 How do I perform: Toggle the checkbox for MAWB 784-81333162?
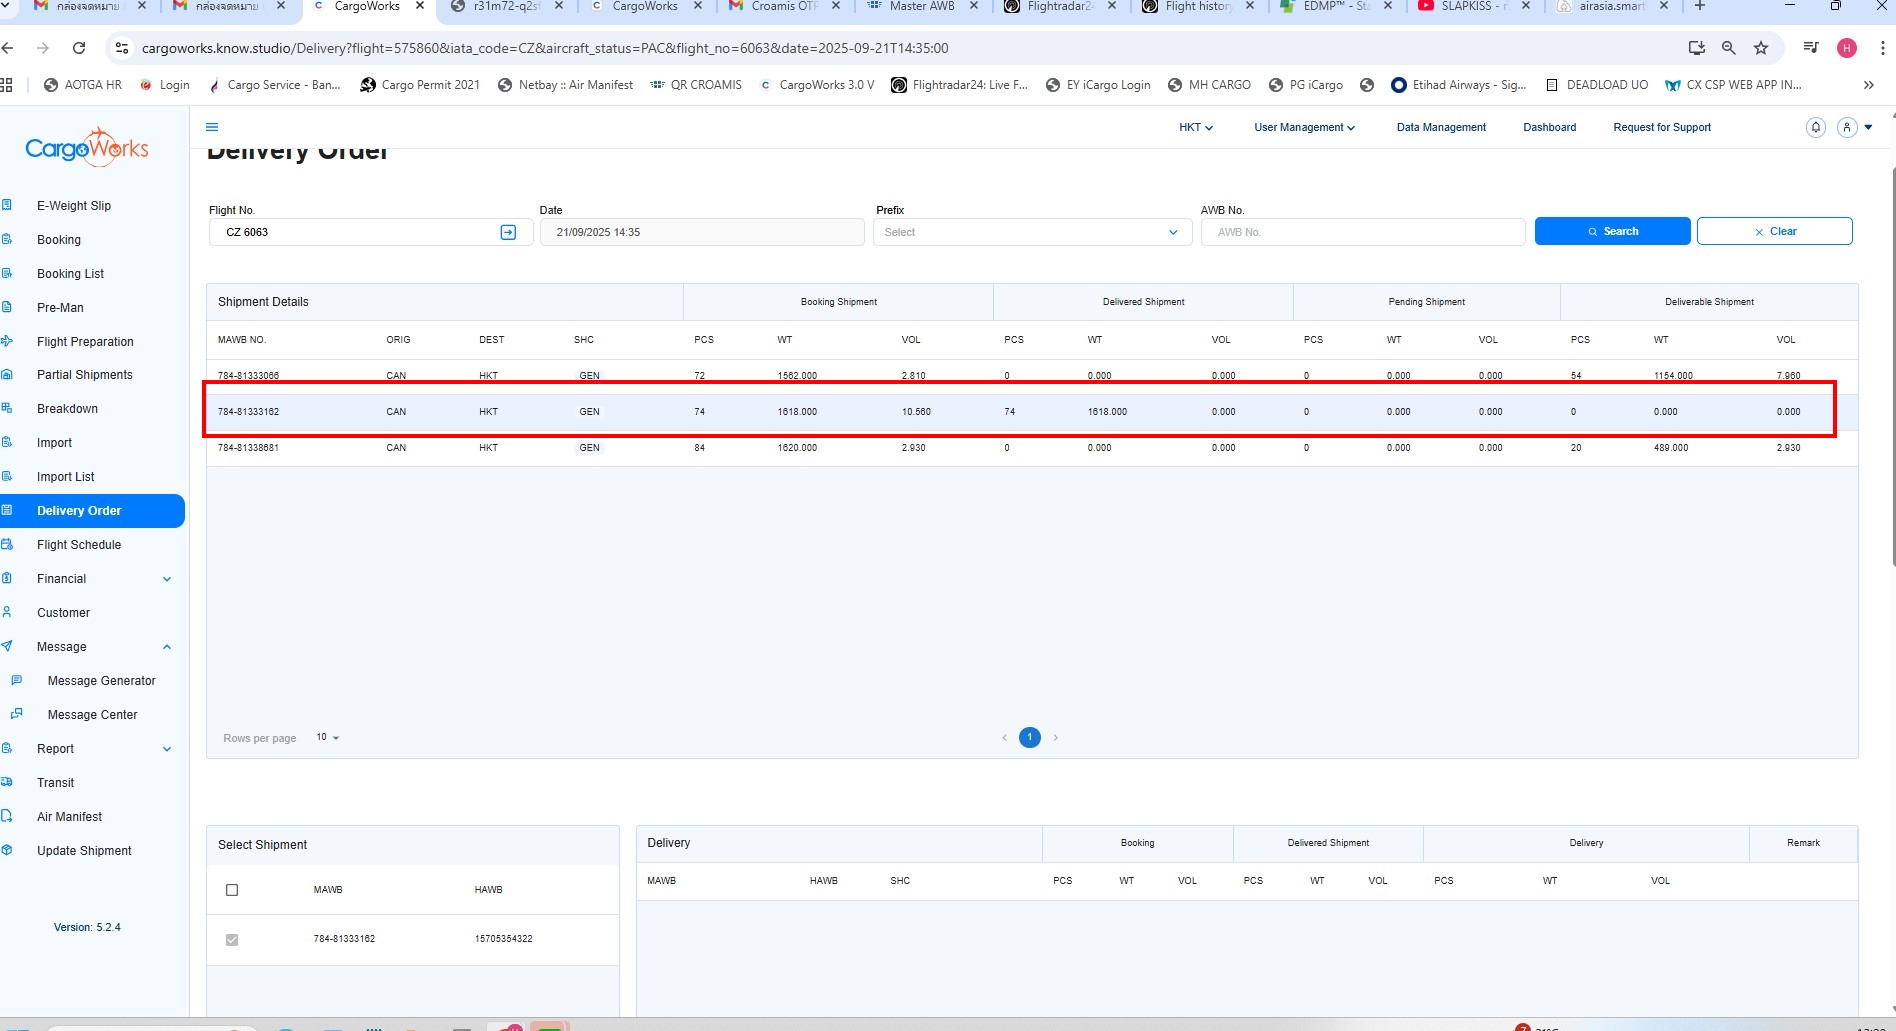[232, 940]
